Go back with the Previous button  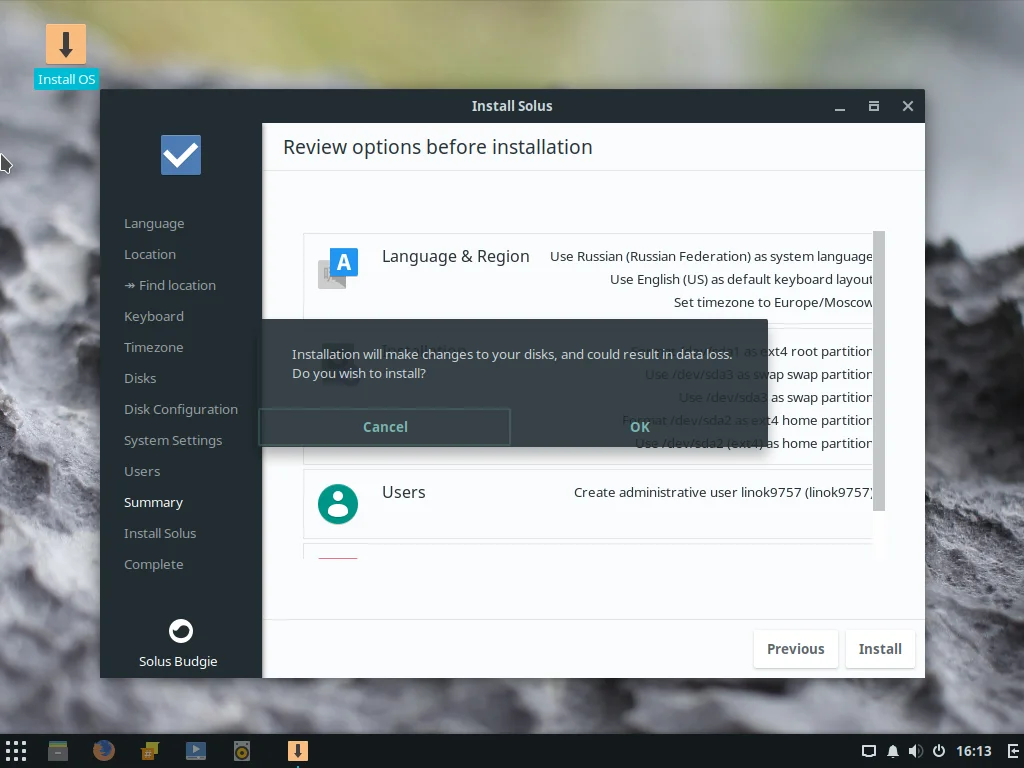(795, 649)
